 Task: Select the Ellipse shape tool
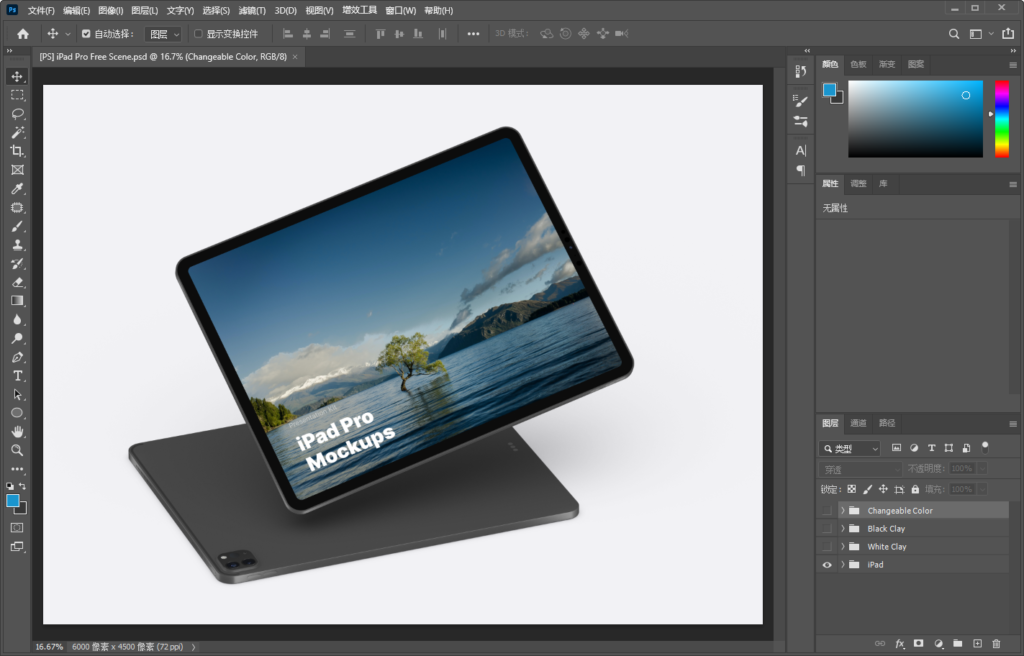tap(17, 413)
